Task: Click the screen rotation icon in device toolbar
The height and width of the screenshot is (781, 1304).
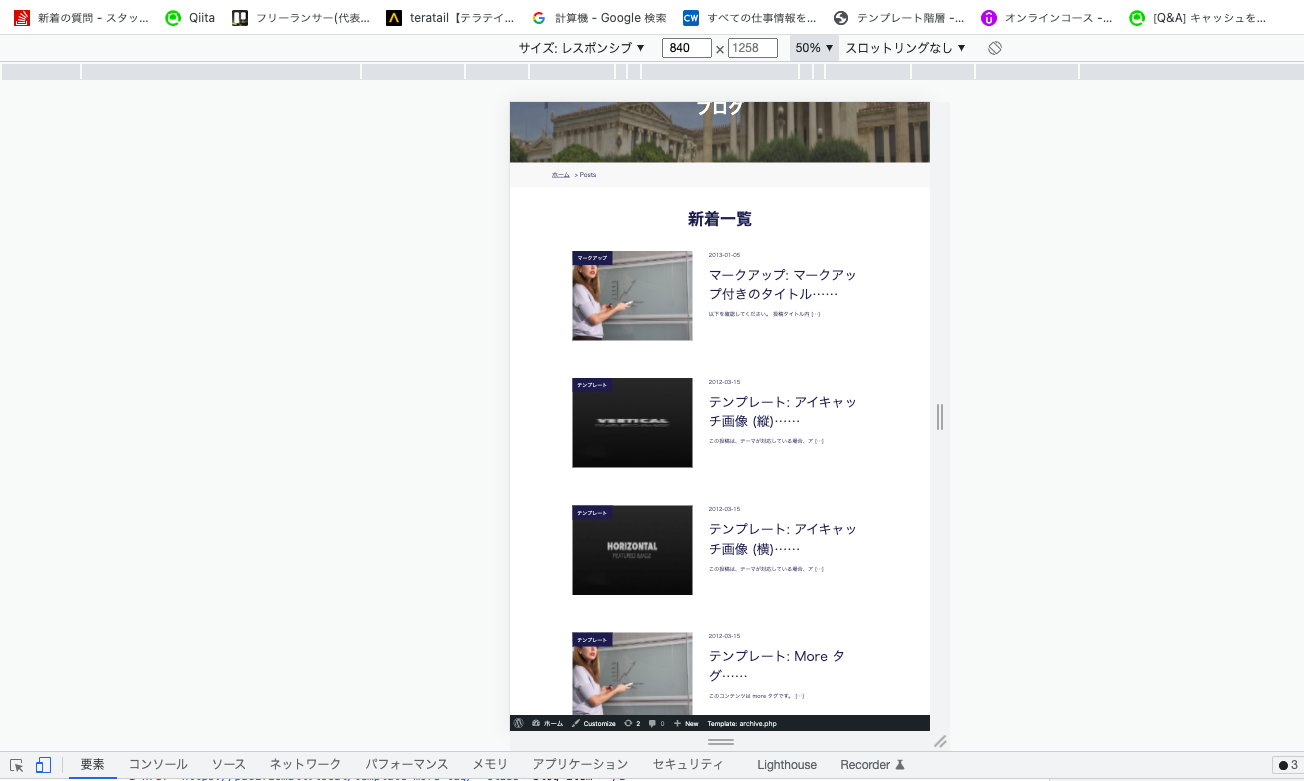Action: tap(995, 47)
